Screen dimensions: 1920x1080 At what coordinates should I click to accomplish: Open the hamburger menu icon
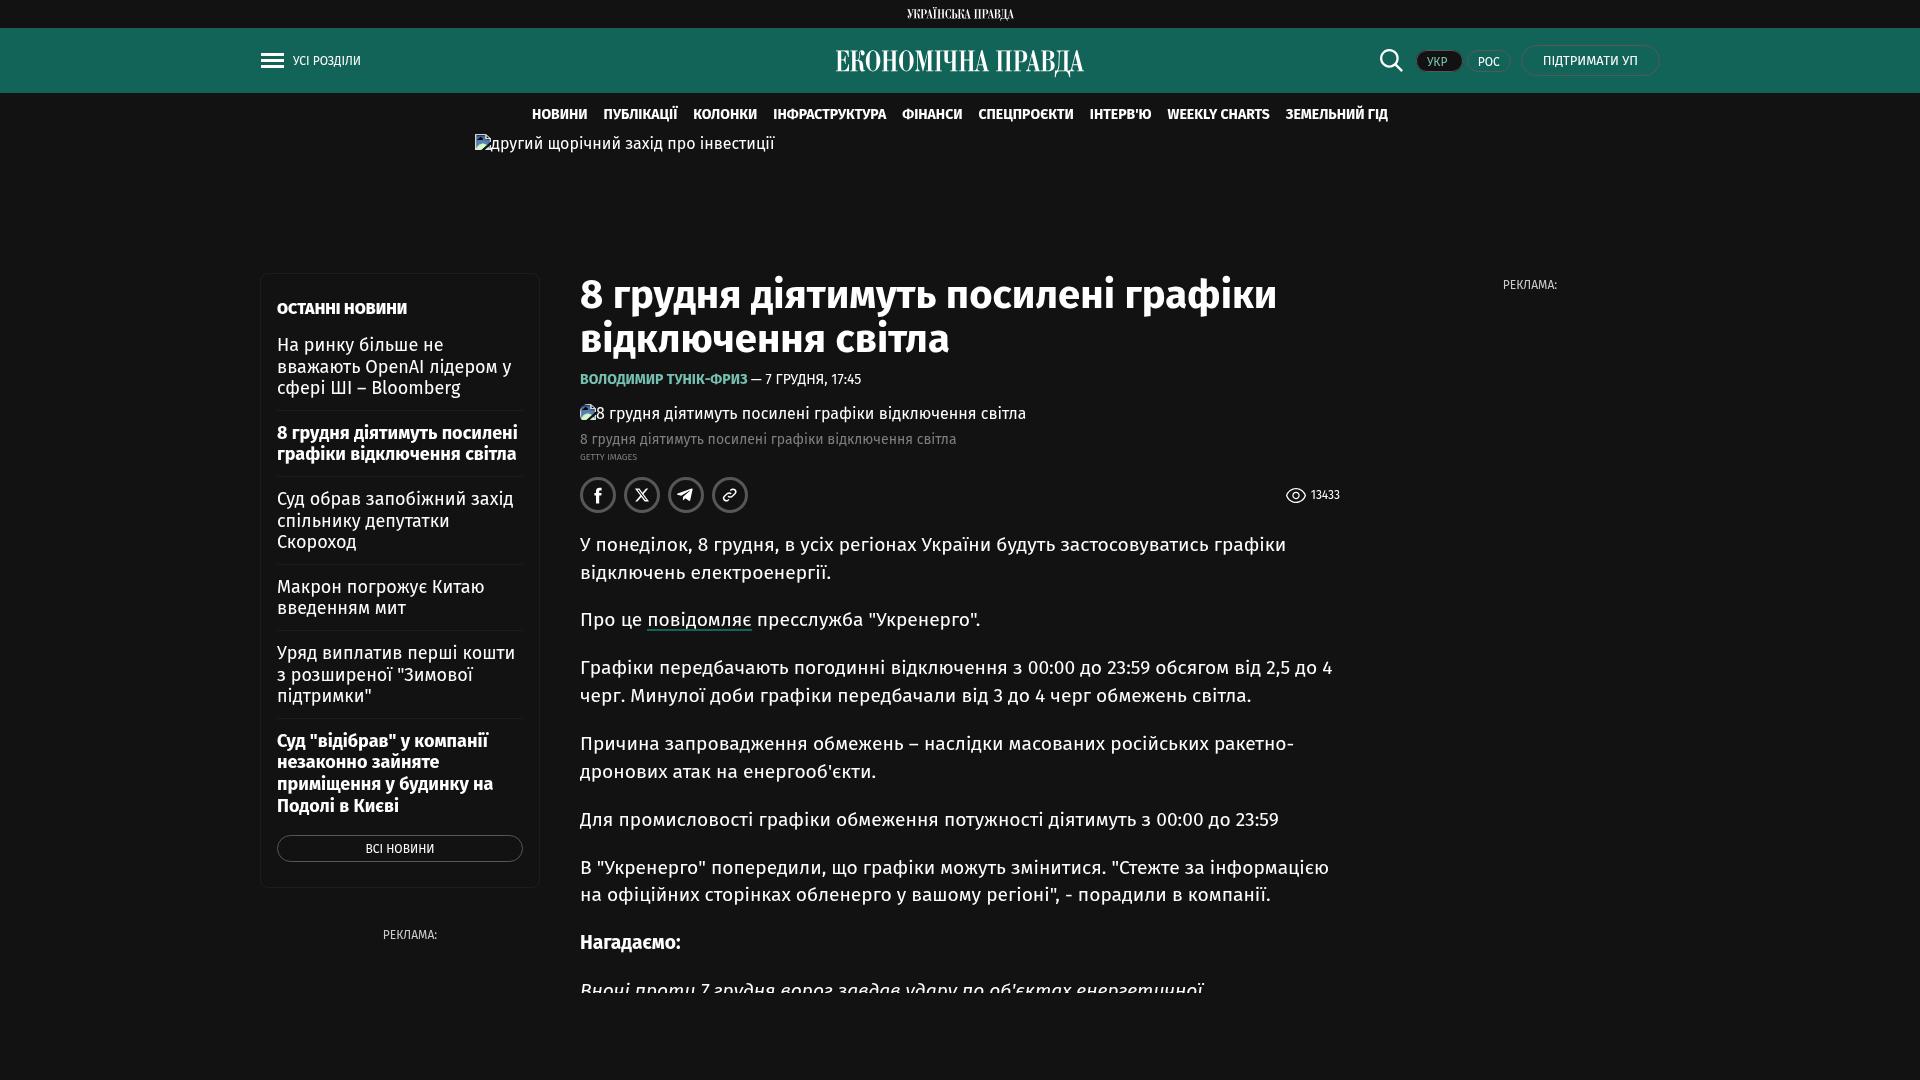coord(272,61)
